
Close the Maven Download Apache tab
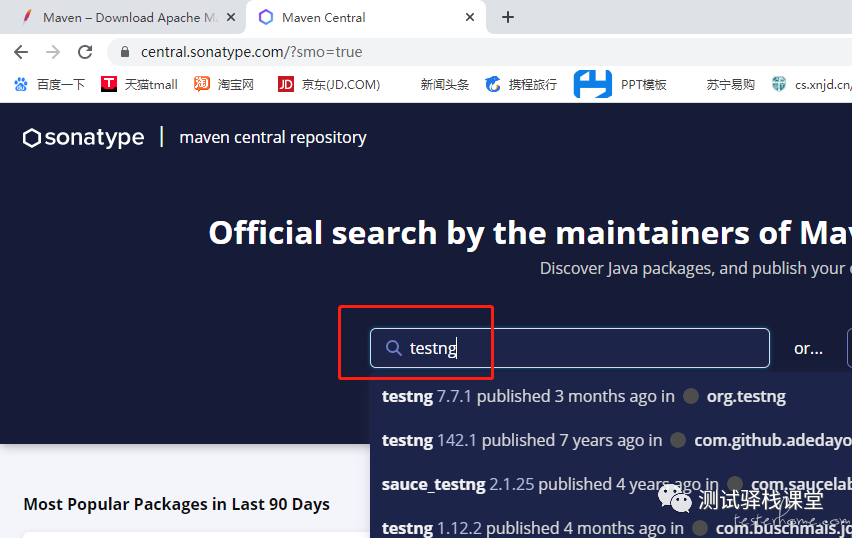231,17
